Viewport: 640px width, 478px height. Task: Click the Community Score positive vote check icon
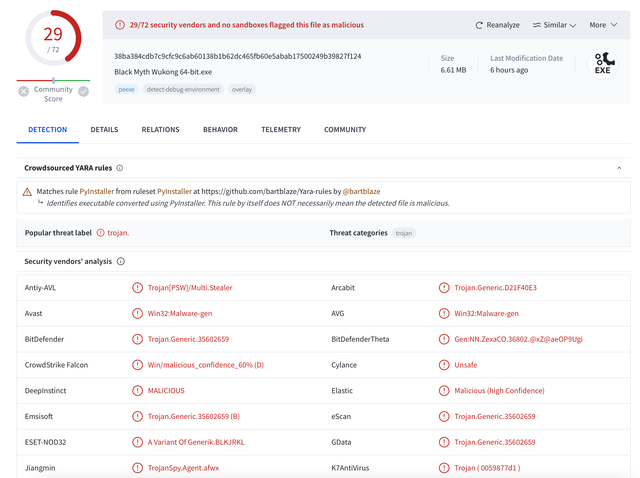[84, 91]
